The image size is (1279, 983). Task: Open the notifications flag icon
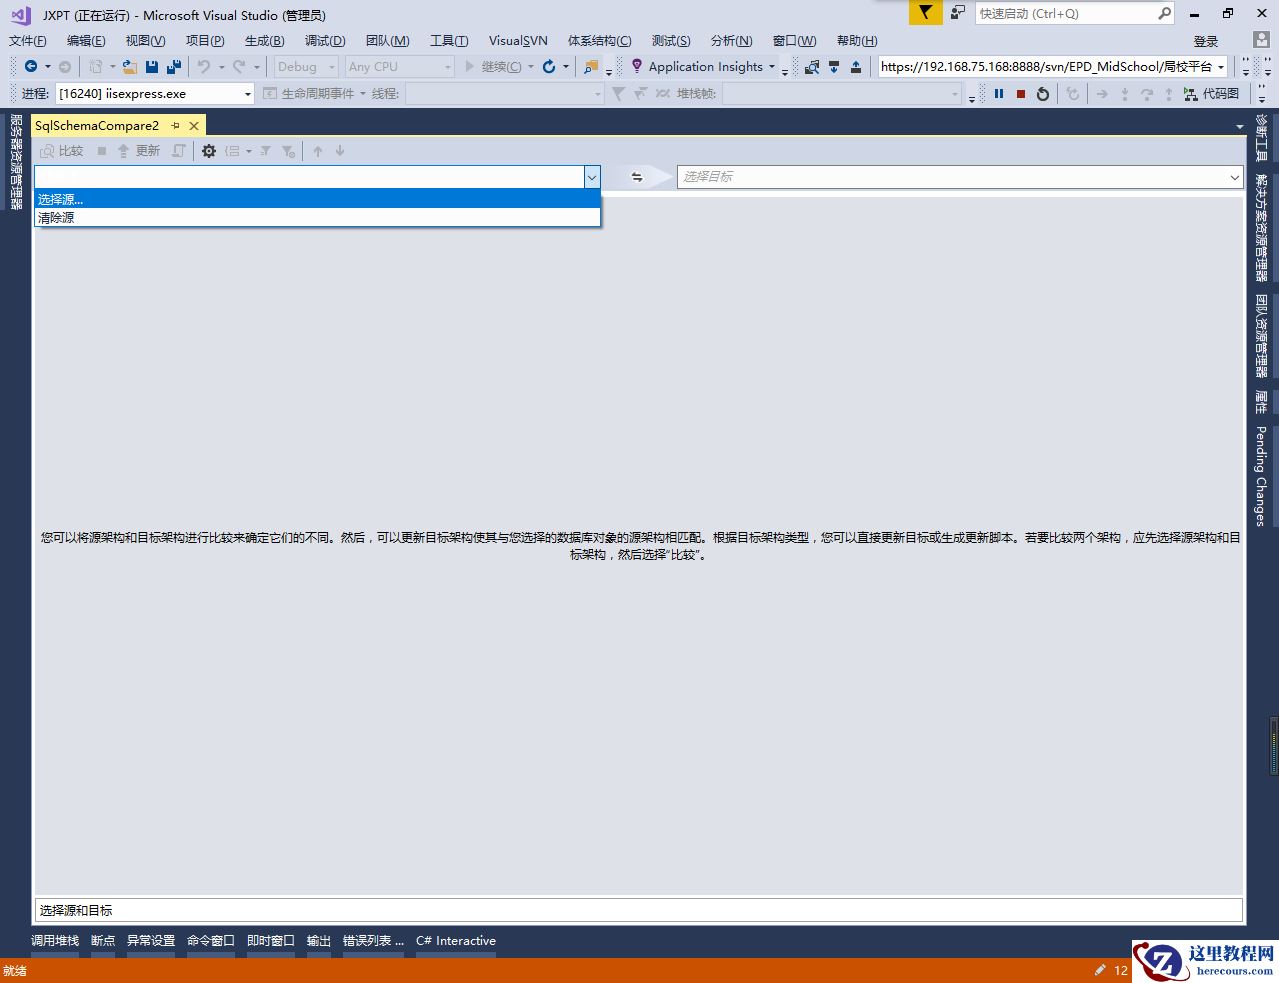click(x=926, y=13)
